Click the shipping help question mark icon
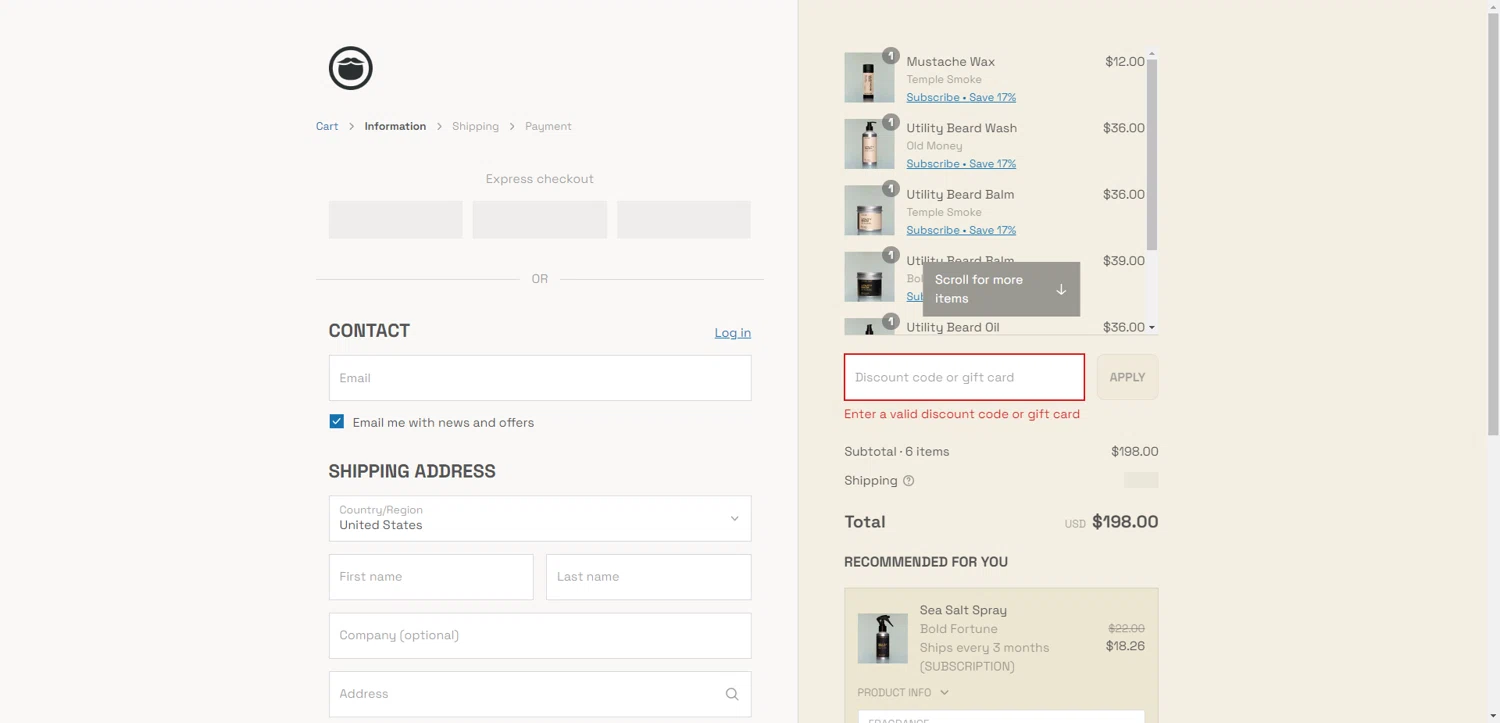Screen dimensions: 1500x723 (909, 481)
